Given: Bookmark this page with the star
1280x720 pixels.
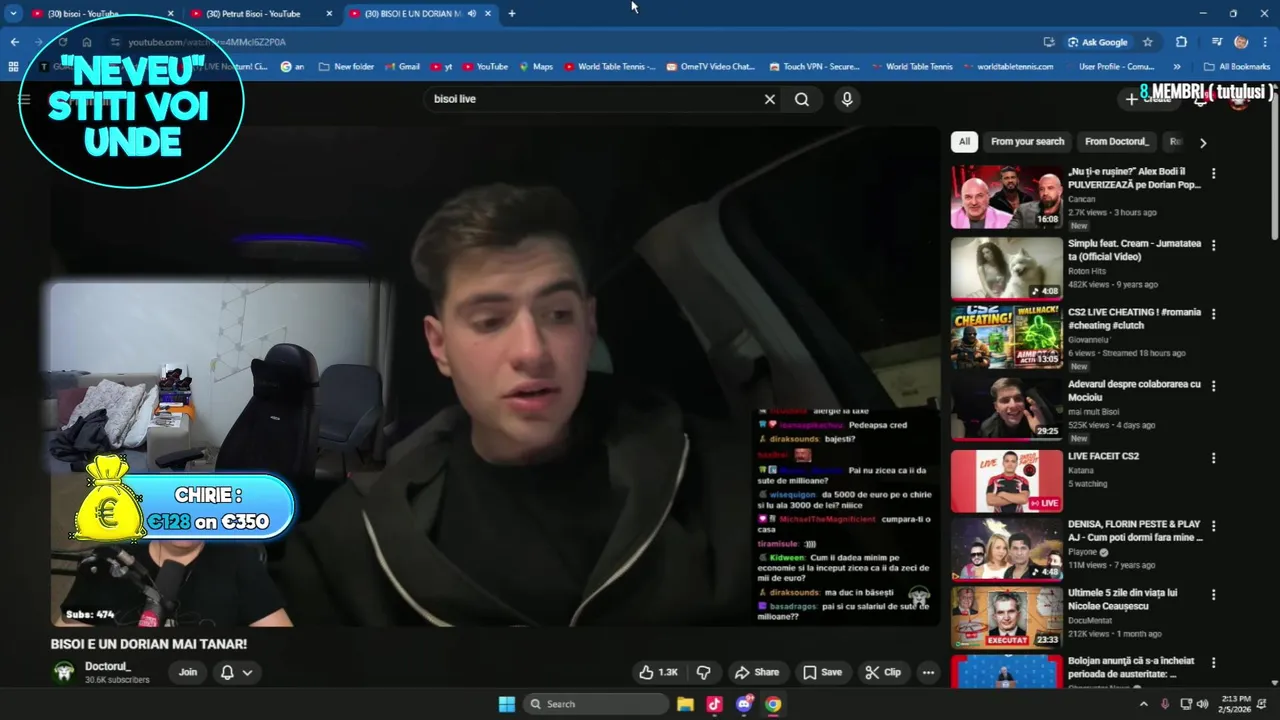Looking at the screenshot, I should [x=1148, y=42].
